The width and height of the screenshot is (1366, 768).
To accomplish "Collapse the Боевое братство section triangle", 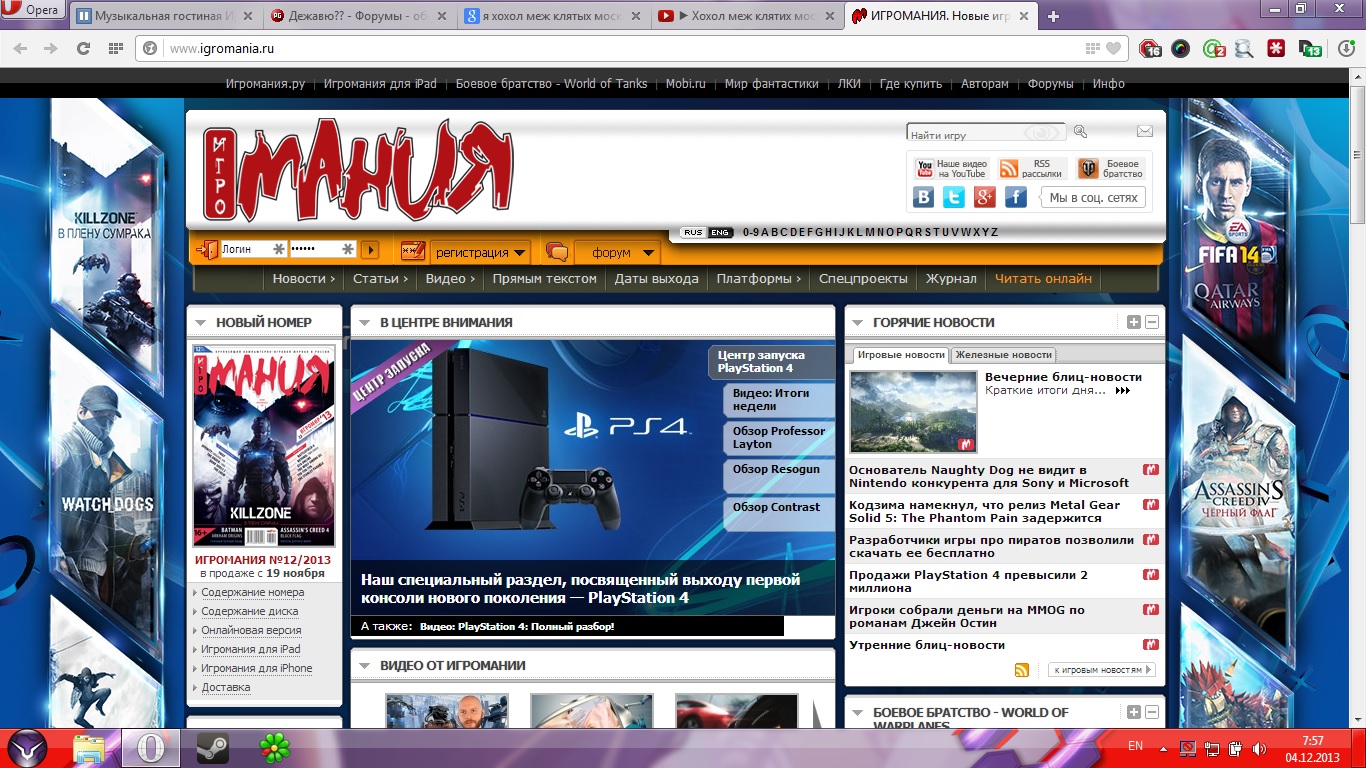I will (x=858, y=713).
